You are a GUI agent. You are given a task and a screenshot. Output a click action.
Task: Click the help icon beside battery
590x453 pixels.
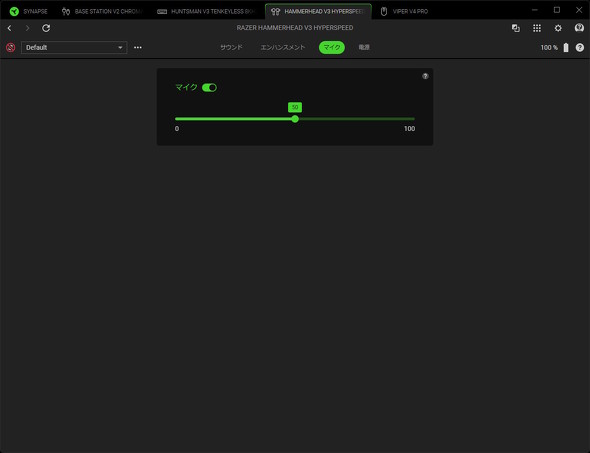coord(580,47)
